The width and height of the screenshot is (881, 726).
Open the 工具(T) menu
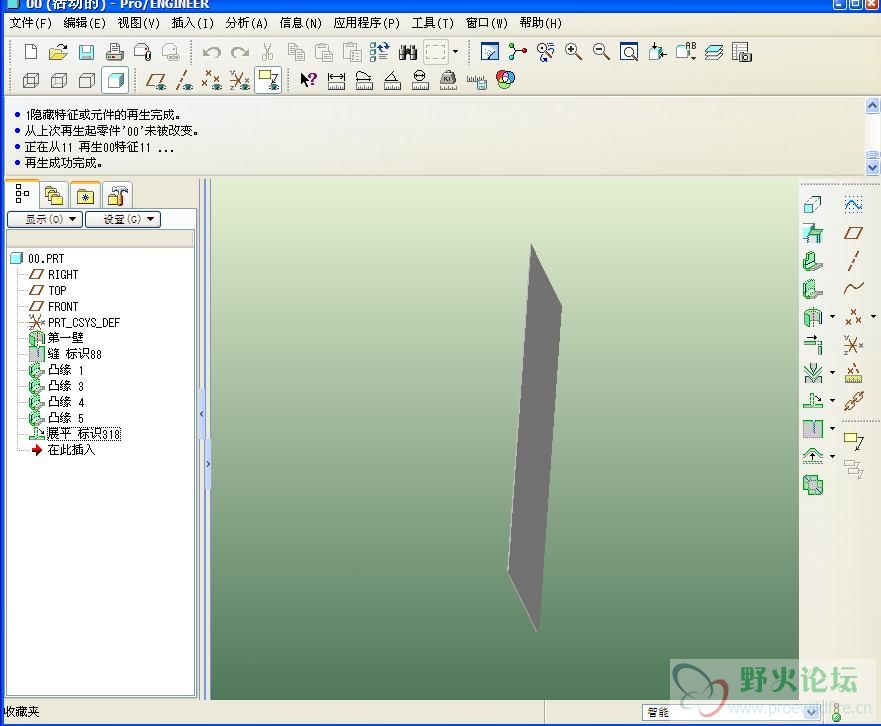(x=432, y=23)
